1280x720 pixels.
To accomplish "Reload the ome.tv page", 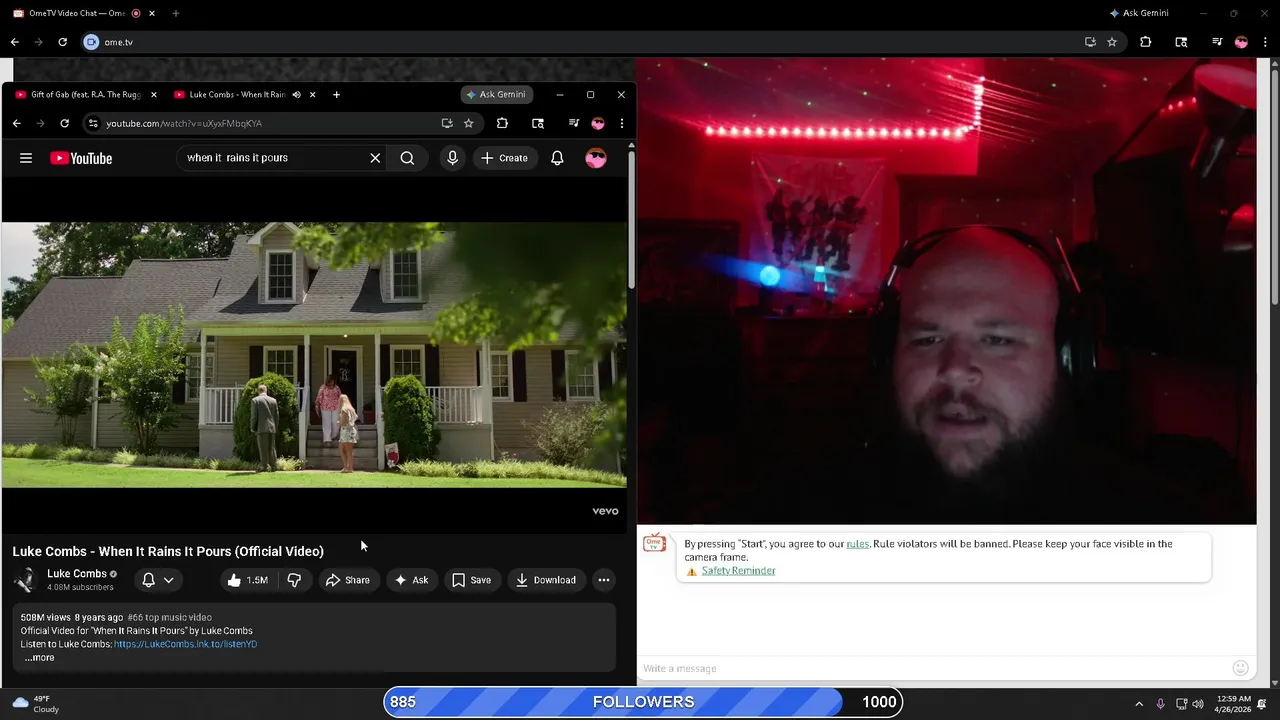I will pyautogui.click(x=62, y=42).
